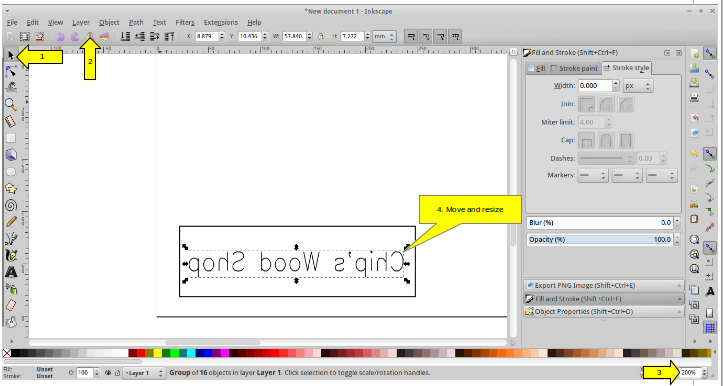The image size is (723, 386).
Task: Expand the Object Properties panel
Action: click(604, 312)
